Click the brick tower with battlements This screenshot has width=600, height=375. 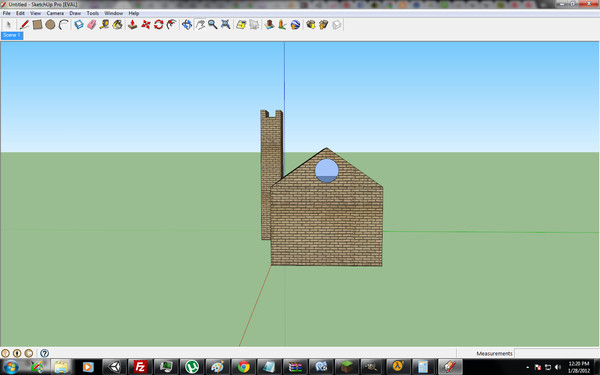(271, 153)
